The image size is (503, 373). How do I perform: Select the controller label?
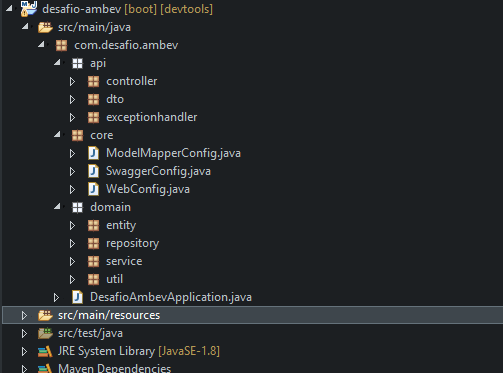pos(132,81)
